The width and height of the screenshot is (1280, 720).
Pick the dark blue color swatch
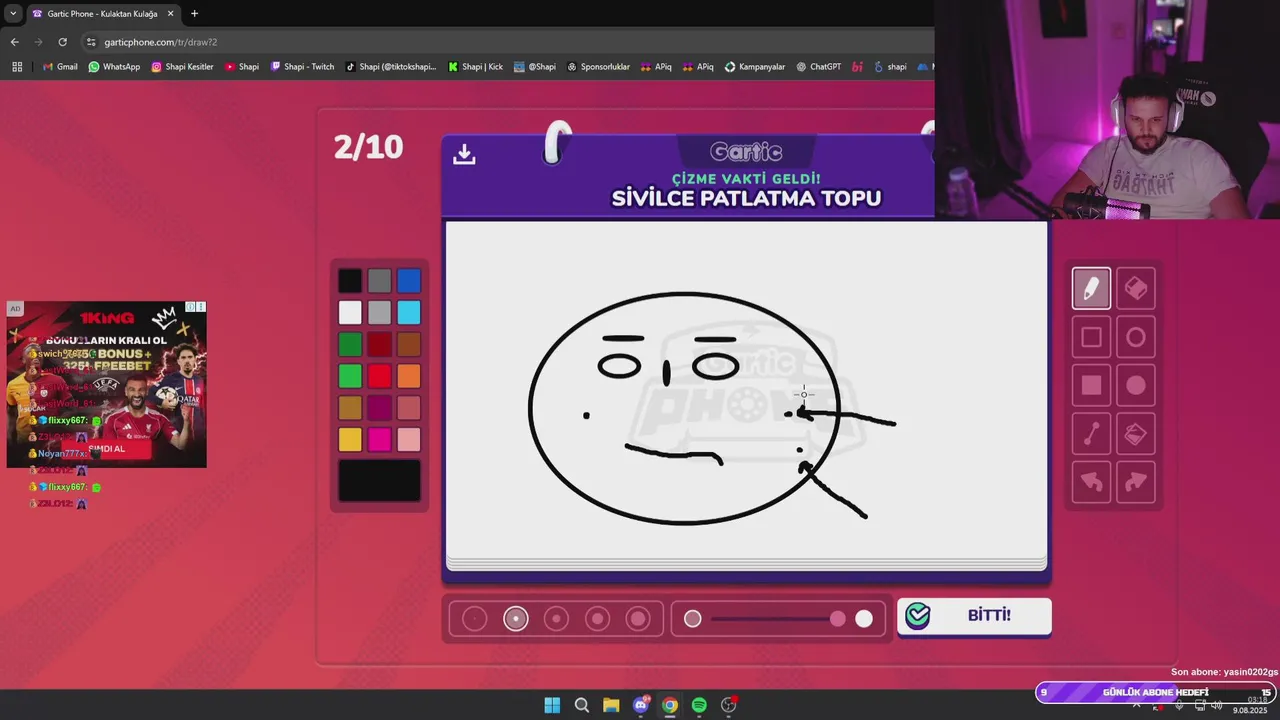click(x=409, y=281)
